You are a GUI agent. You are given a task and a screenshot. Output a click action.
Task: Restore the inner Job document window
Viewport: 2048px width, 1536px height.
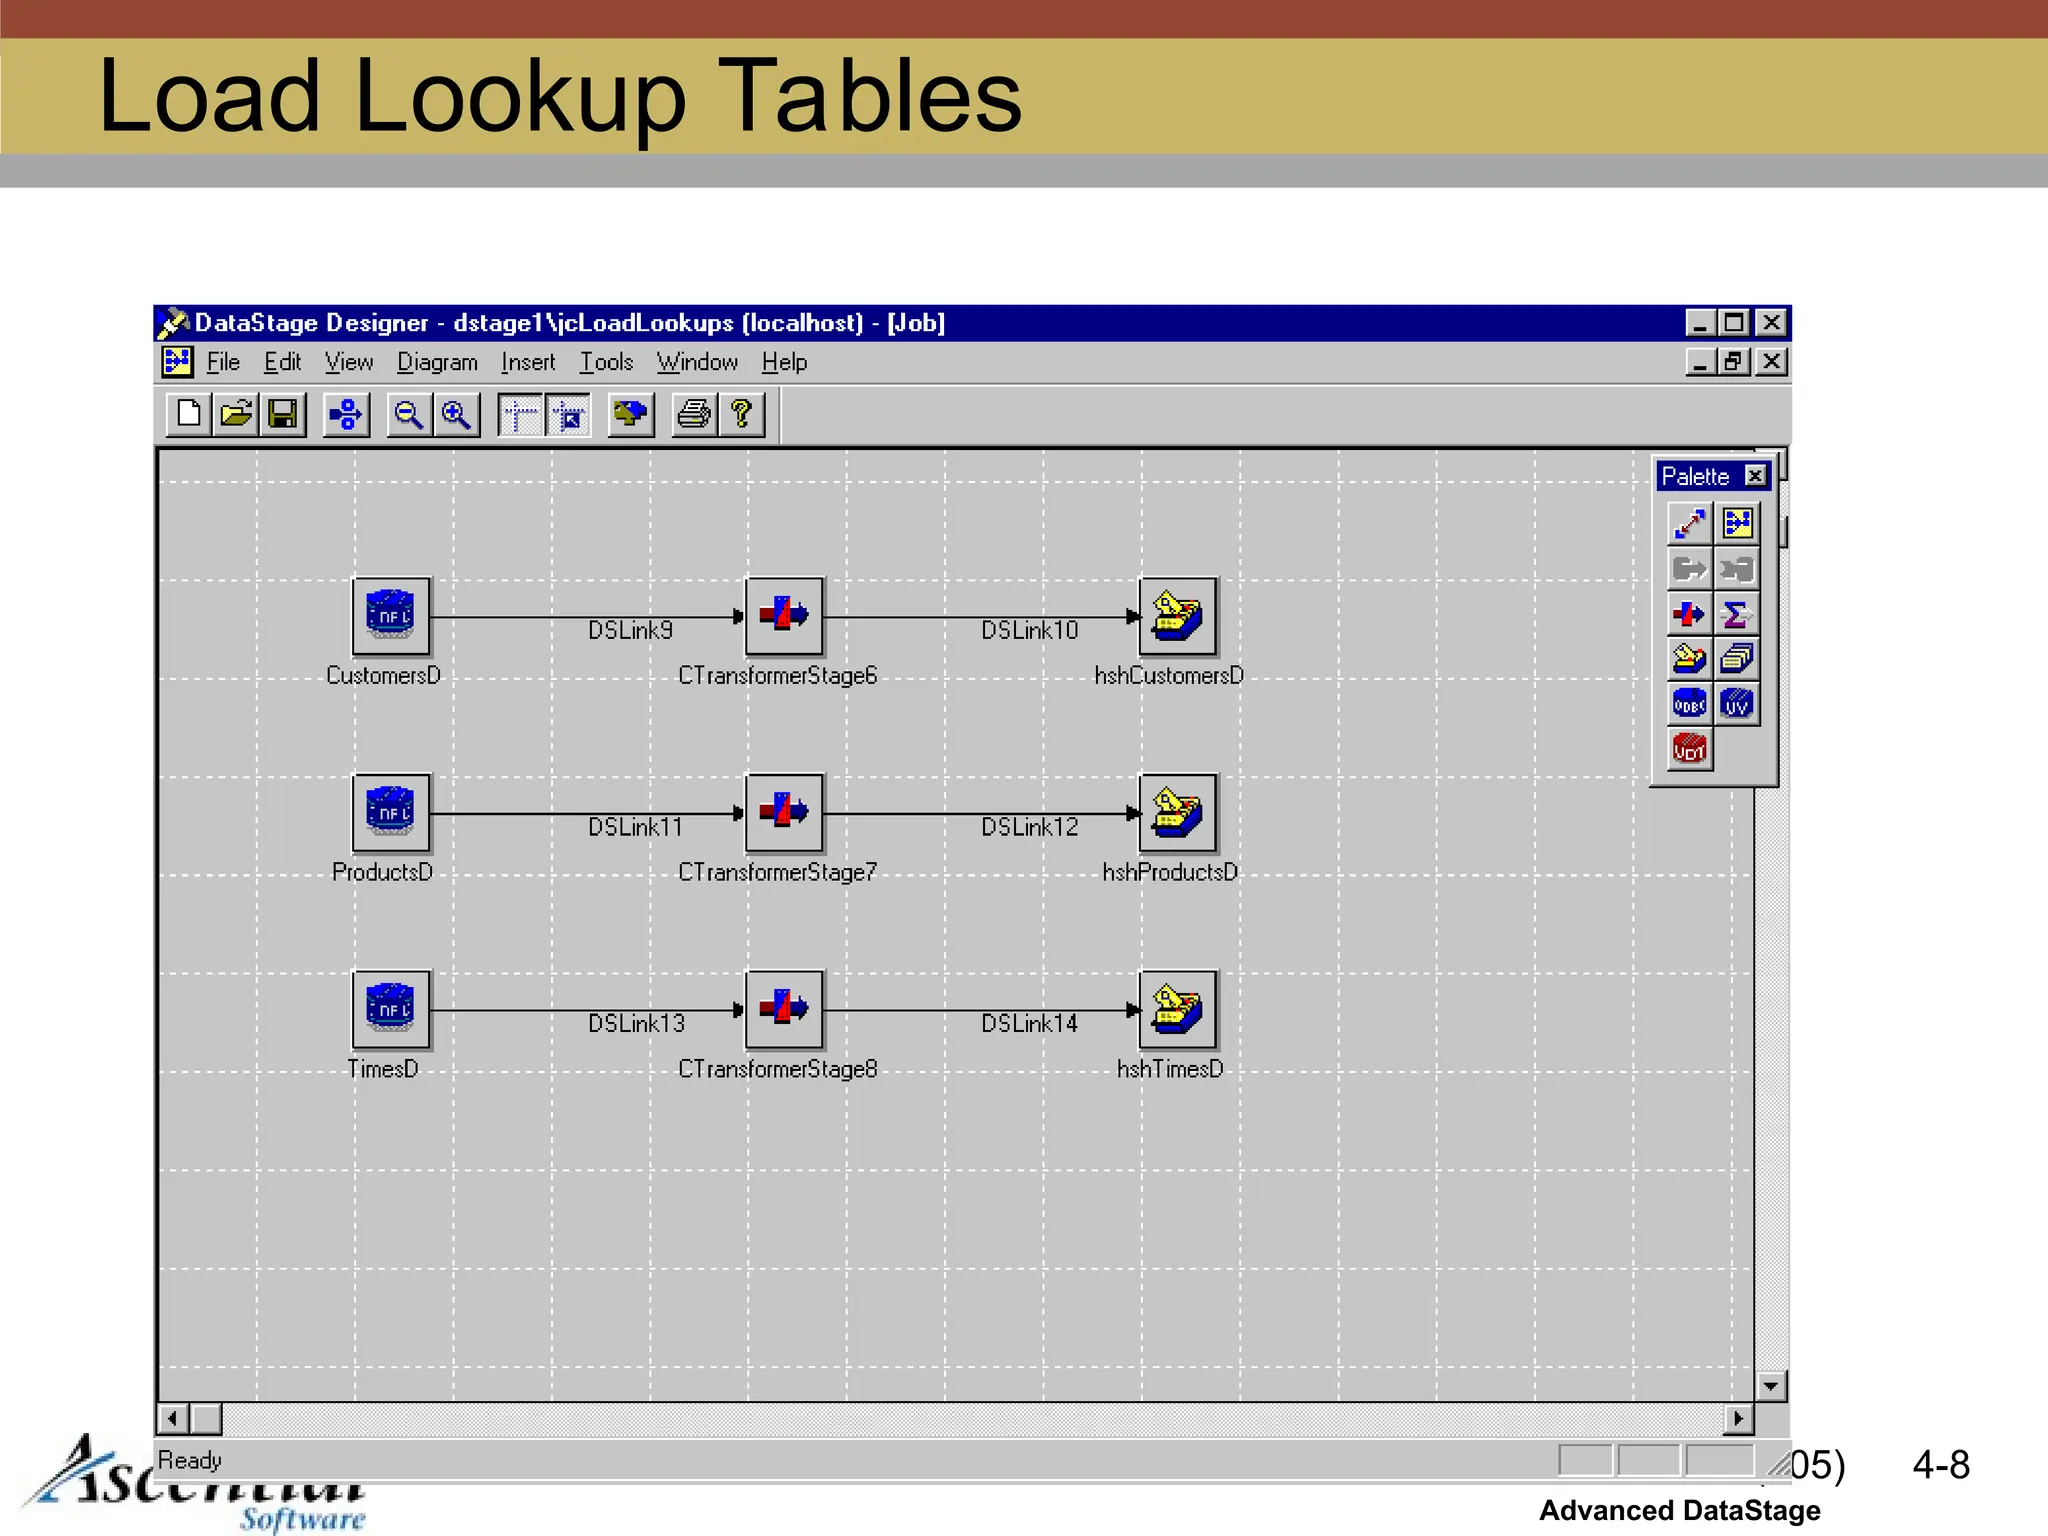pos(1735,362)
